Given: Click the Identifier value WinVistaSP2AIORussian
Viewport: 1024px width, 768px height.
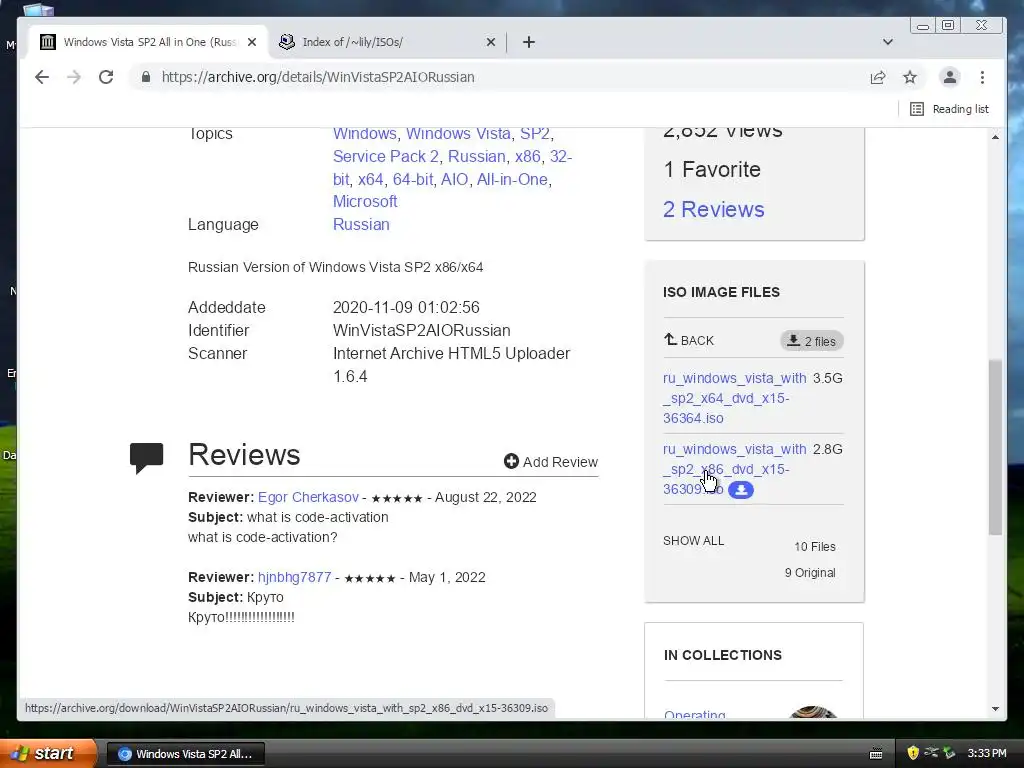Looking at the screenshot, I should tap(422, 330).
